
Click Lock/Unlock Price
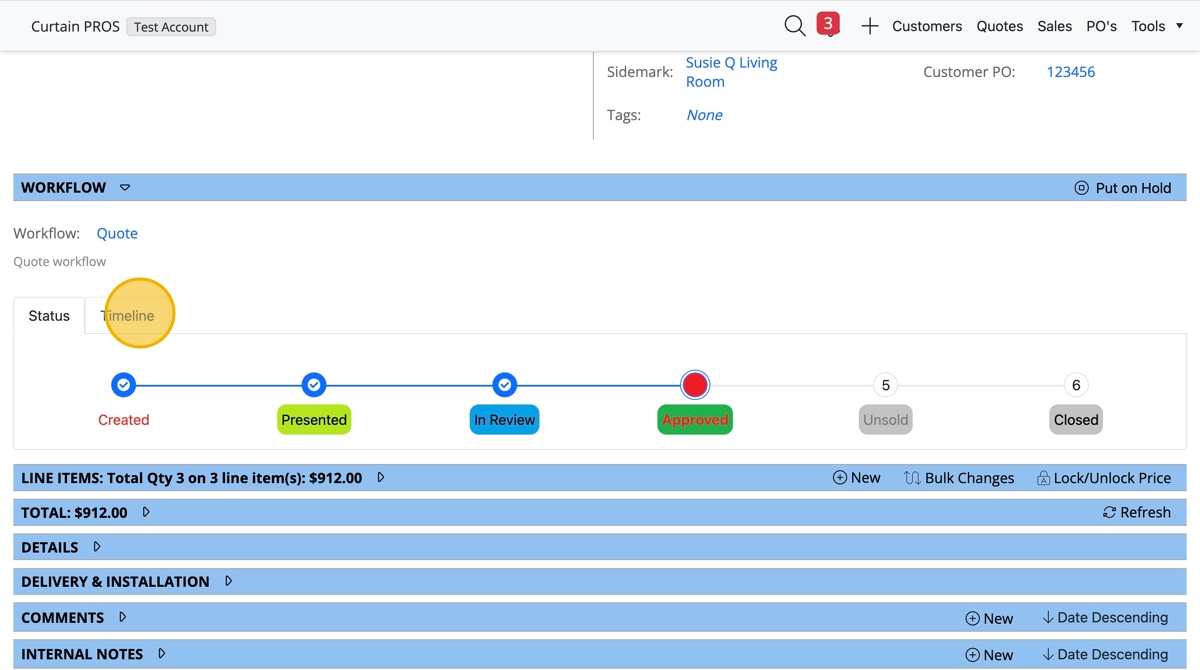click(1104, 478)
